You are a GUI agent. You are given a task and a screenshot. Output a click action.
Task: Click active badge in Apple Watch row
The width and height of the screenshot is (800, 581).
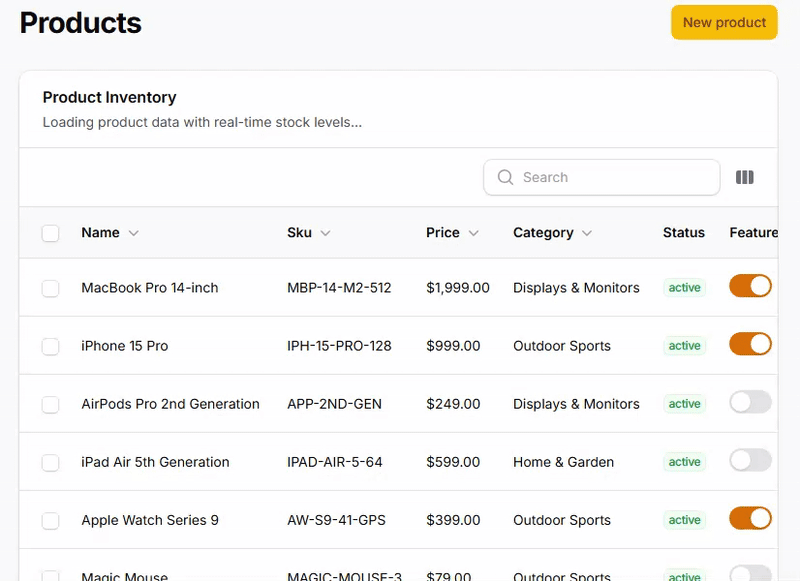click(x=684, y=520)
